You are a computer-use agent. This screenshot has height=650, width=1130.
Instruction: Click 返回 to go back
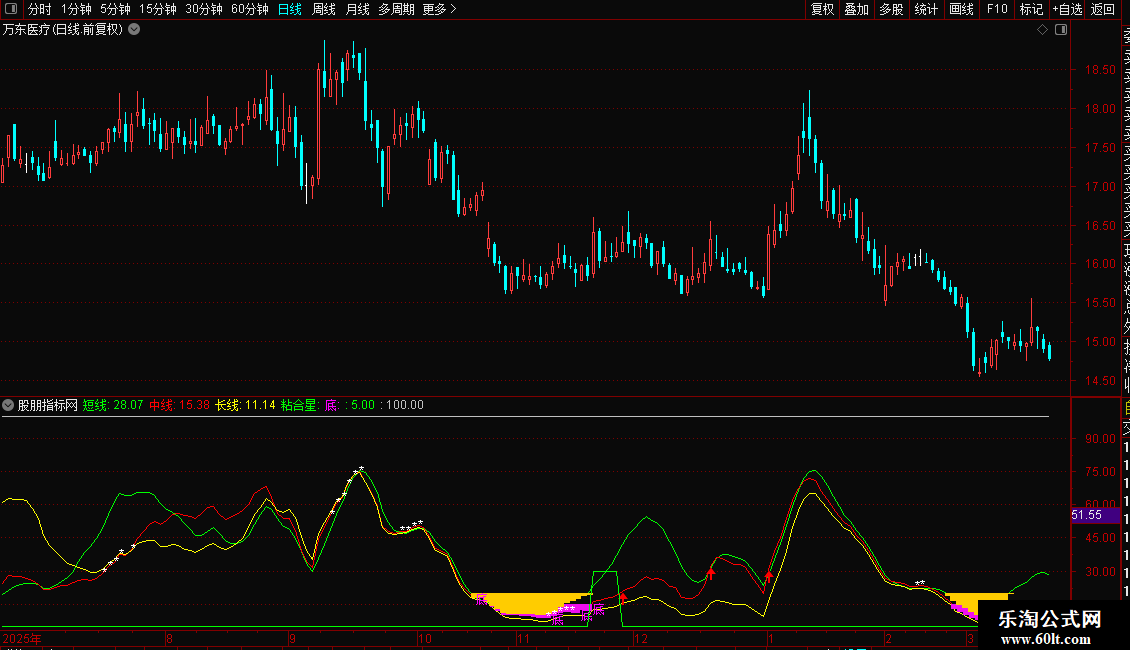point(1103,9)
